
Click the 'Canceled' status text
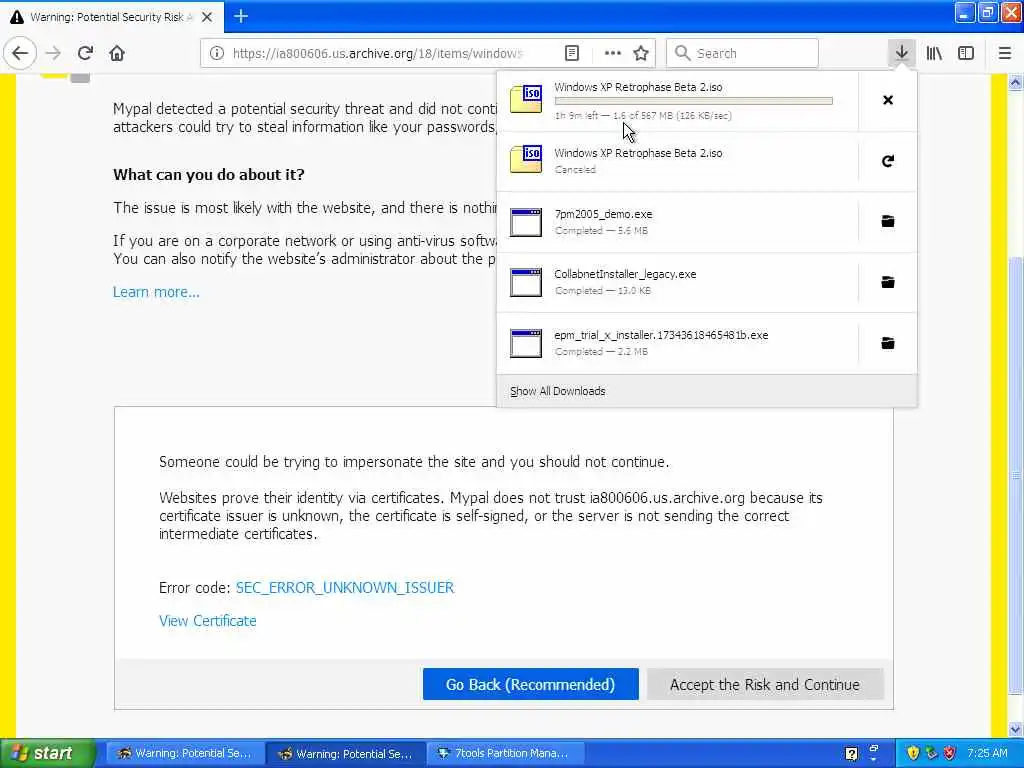(575, 169)
